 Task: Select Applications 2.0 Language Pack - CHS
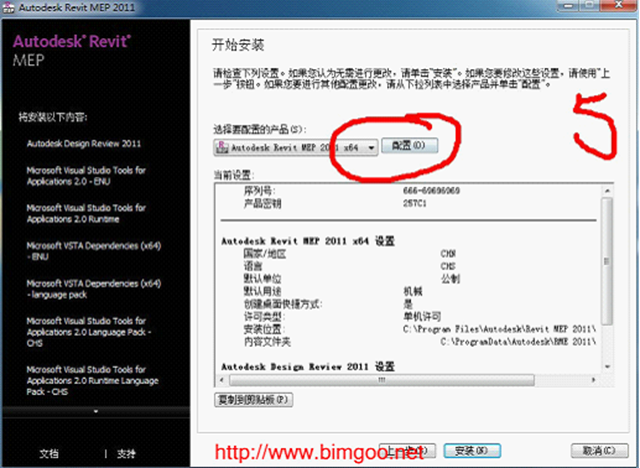click(x=89, y=332)
